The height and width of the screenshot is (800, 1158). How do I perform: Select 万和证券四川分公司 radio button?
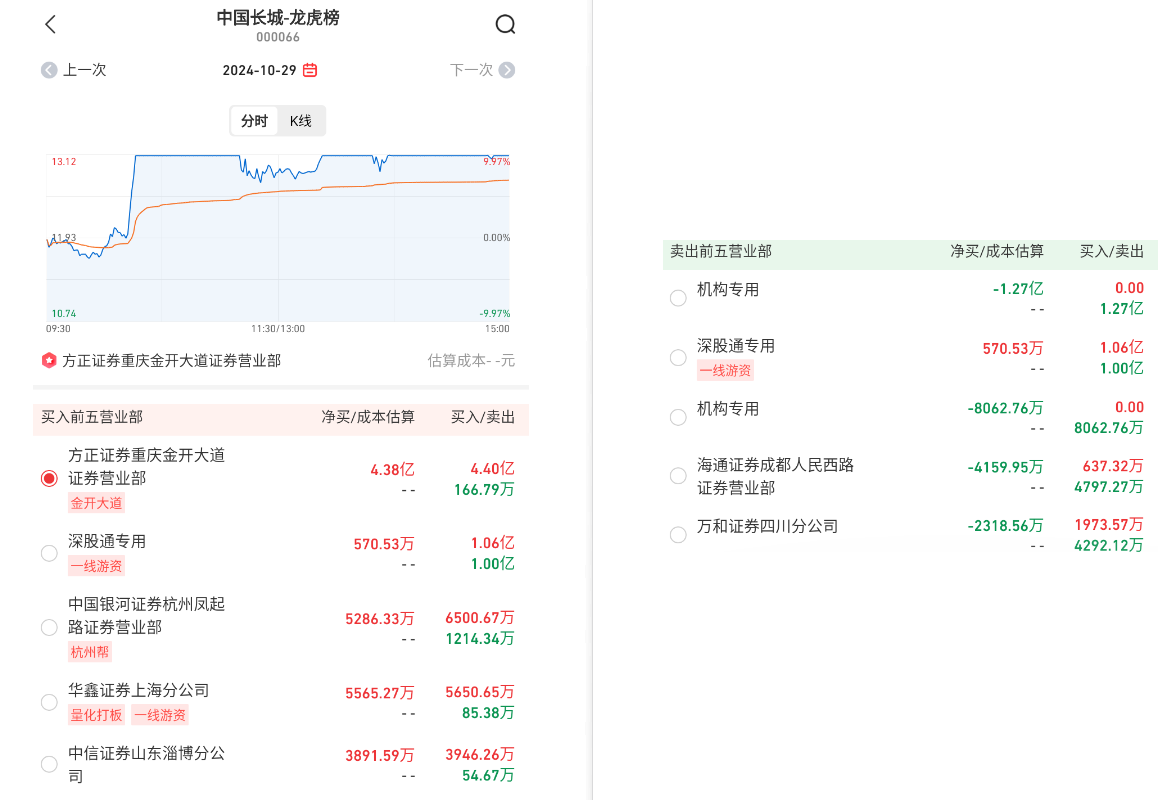point(678,535)
